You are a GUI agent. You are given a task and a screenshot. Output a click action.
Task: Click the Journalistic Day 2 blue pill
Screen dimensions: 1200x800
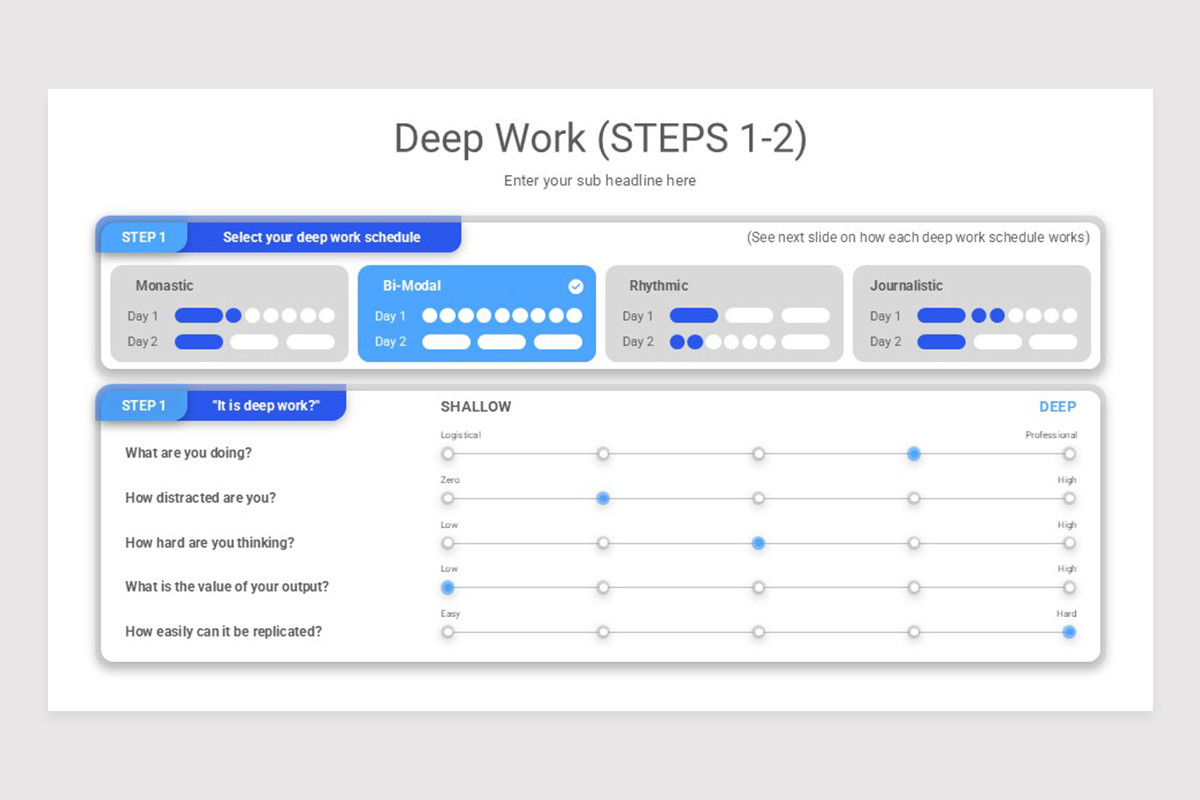pyautogui.click(x=941, y=342)
